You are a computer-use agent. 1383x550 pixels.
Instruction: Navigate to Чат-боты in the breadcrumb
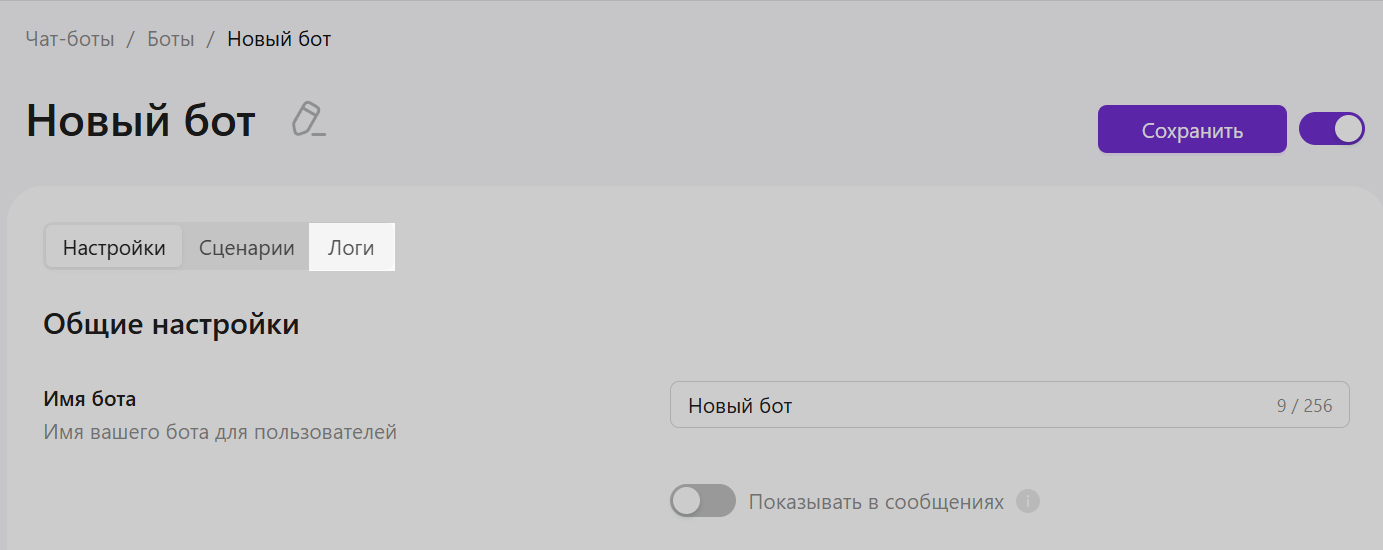[70, 40]
